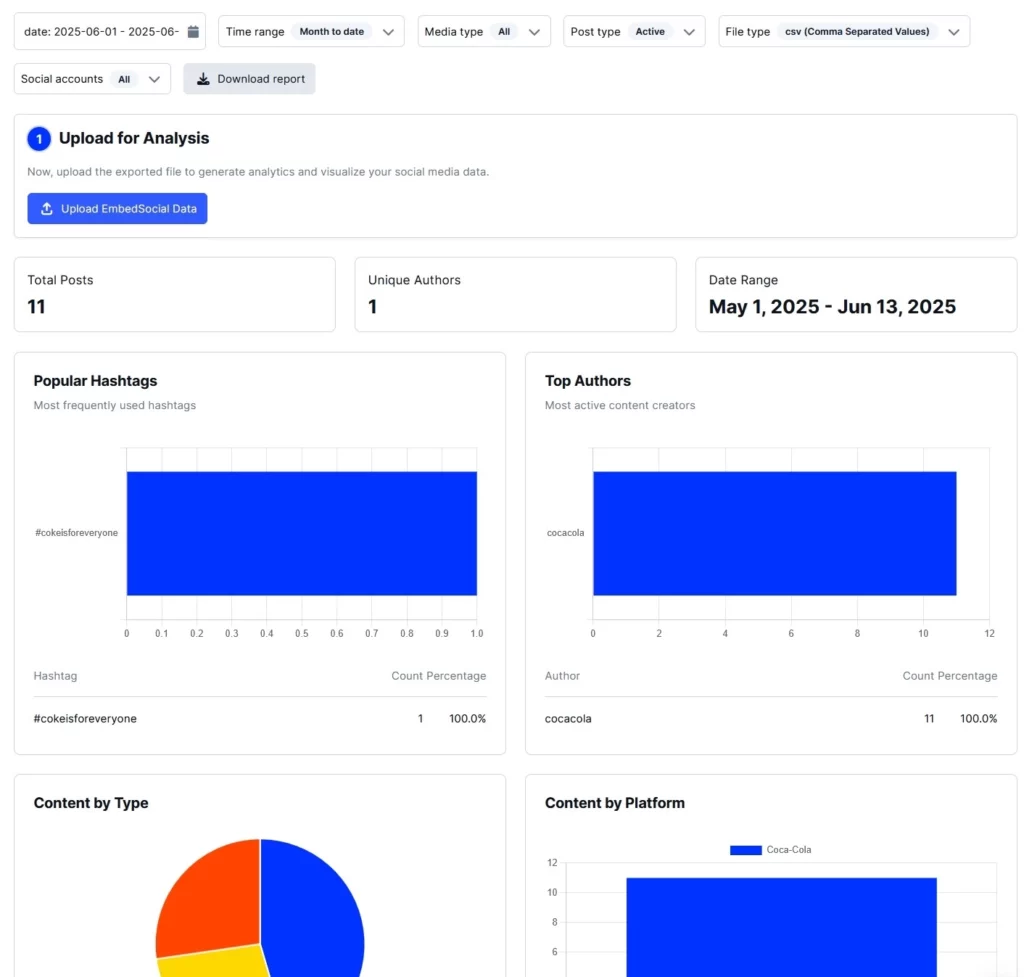Click the Unique Authors card

[x=515, y=295]
